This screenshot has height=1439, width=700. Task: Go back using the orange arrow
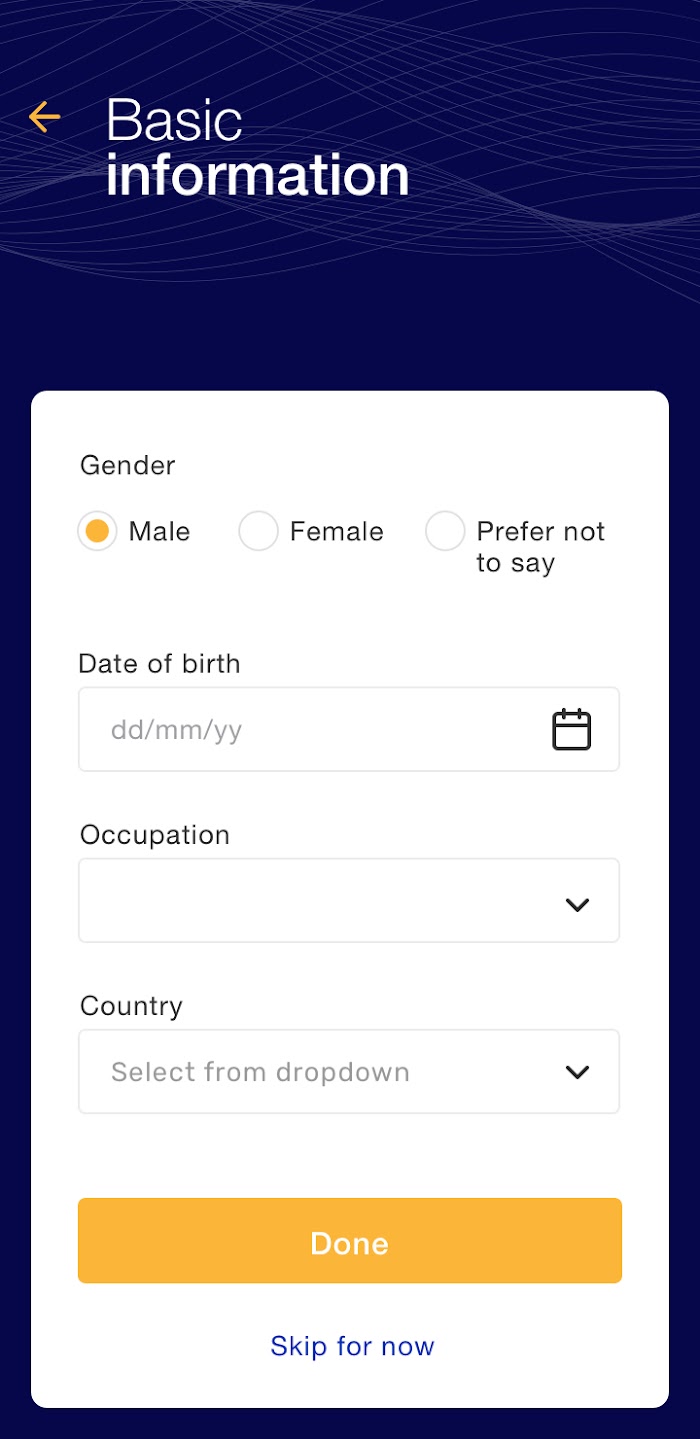point(44,117)
